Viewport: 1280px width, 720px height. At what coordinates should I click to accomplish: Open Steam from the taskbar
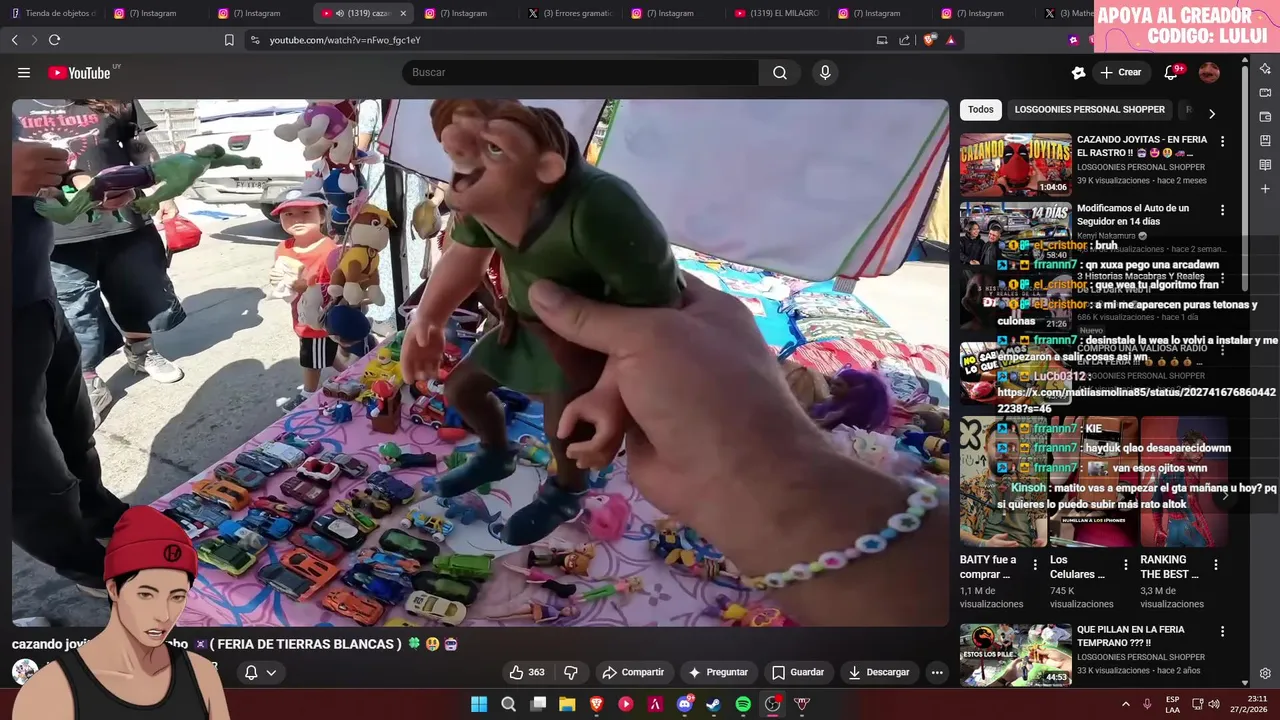click(713, 704)
